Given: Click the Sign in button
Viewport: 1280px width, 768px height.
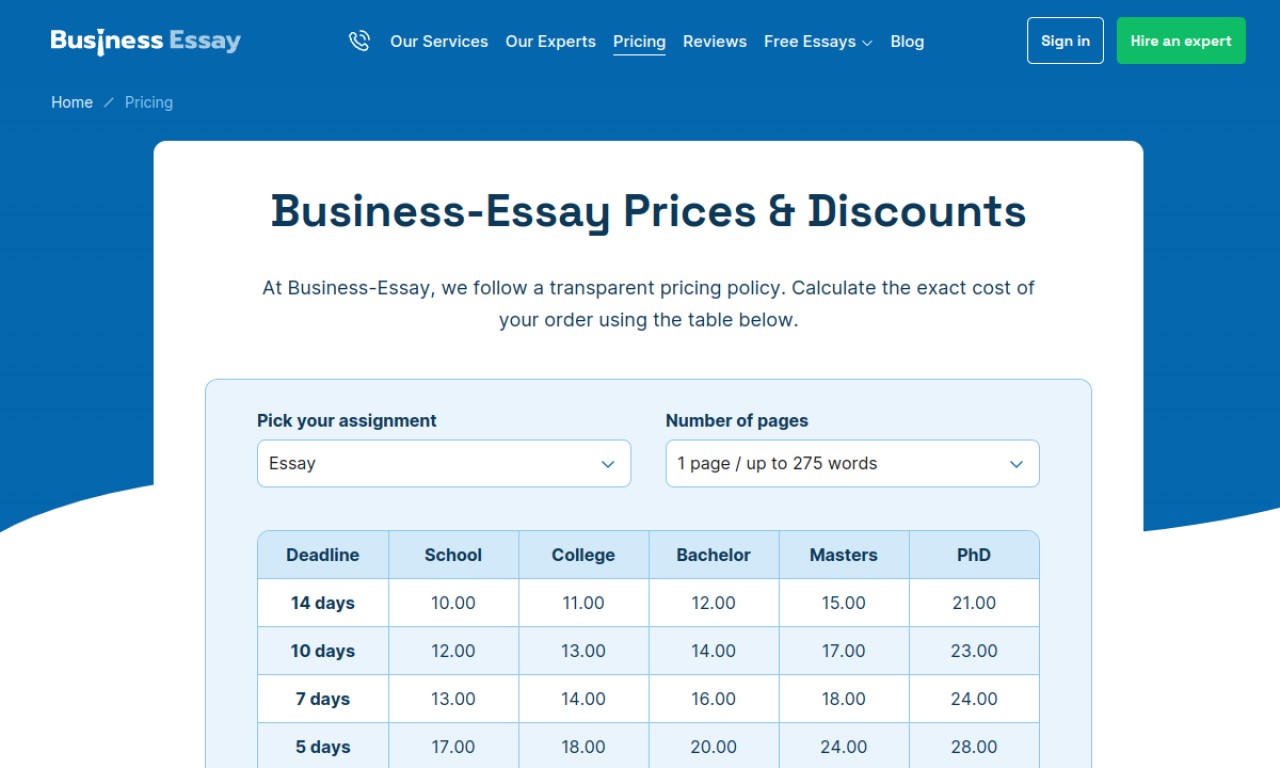Looking at the screenshot, I should click(x=1065, y=41).
